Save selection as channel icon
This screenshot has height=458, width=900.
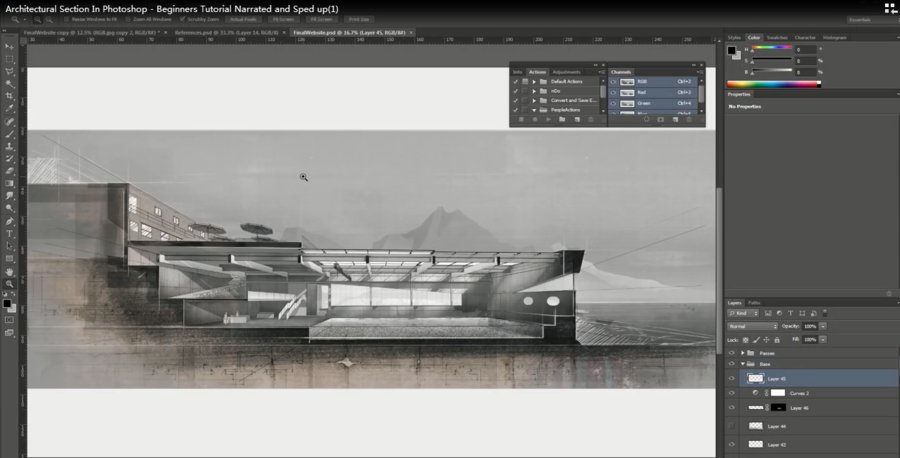click(x=661, y=119)
